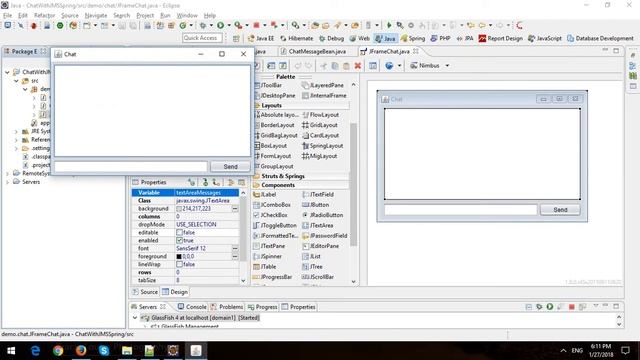This screenshot has height=360, width=640.
Task: Open the Refactor menu
Action: (x=44, y=16)
